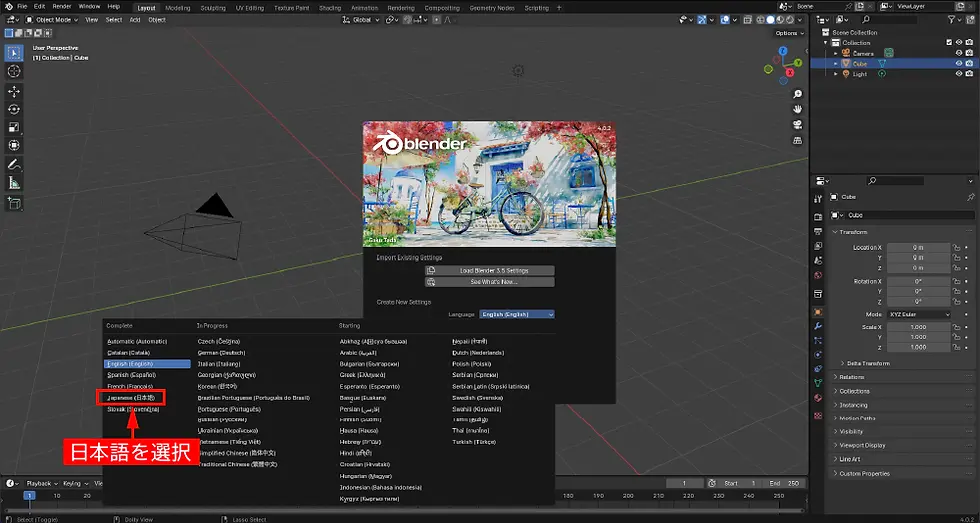Toggle X-ray view in viewport header
This screenshot has width=980, height=523.
click(748, 19)
